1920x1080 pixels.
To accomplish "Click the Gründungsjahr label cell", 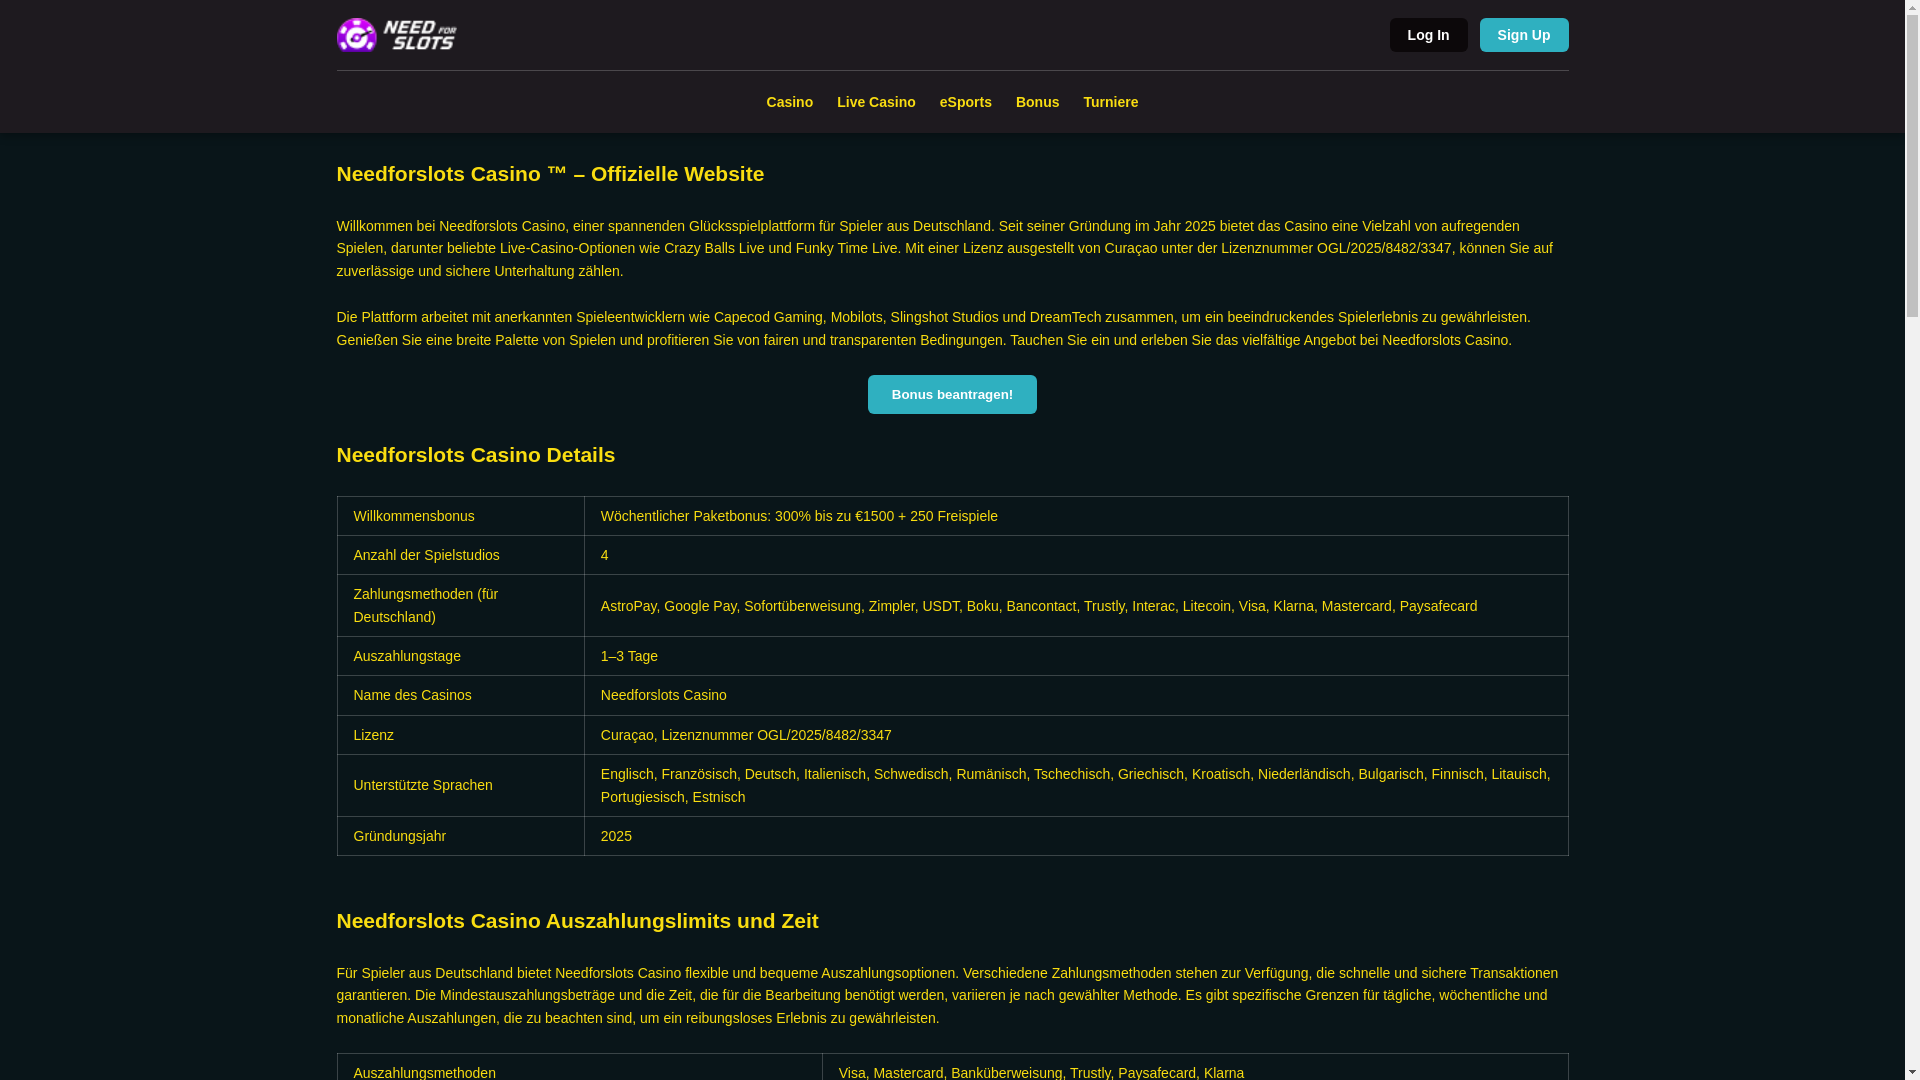I will pyautogui.click(x=461, y=836).
